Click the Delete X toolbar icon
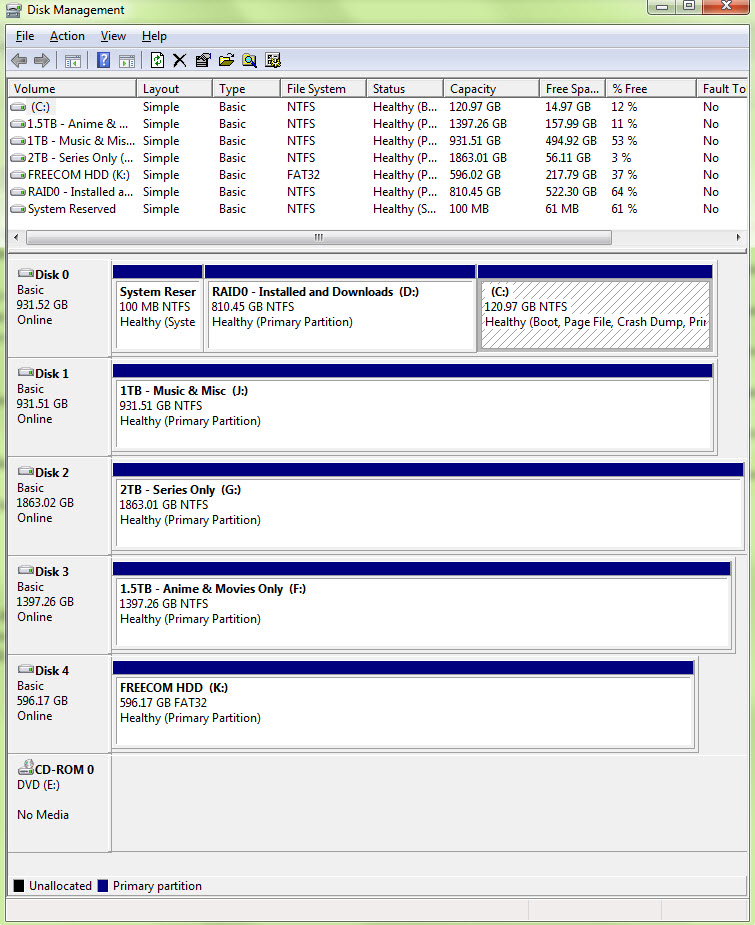This screenshot has width=755, height=925. [x=180, y=60]
